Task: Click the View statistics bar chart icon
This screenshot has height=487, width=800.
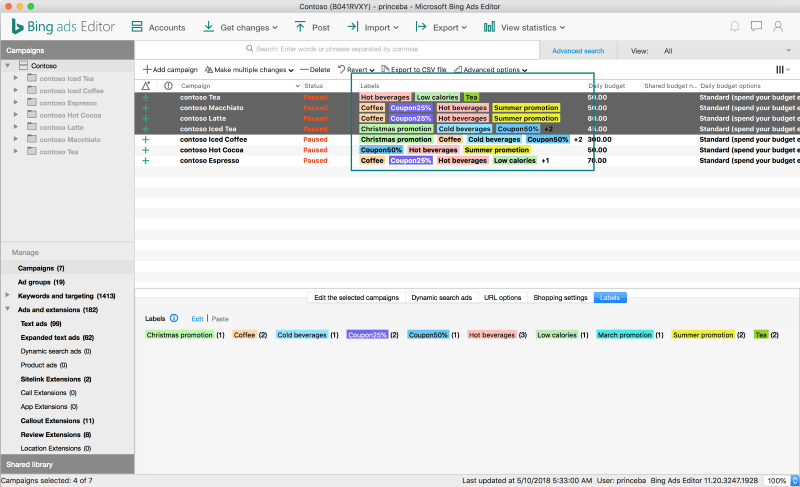Action: click(x=489, y=27)
